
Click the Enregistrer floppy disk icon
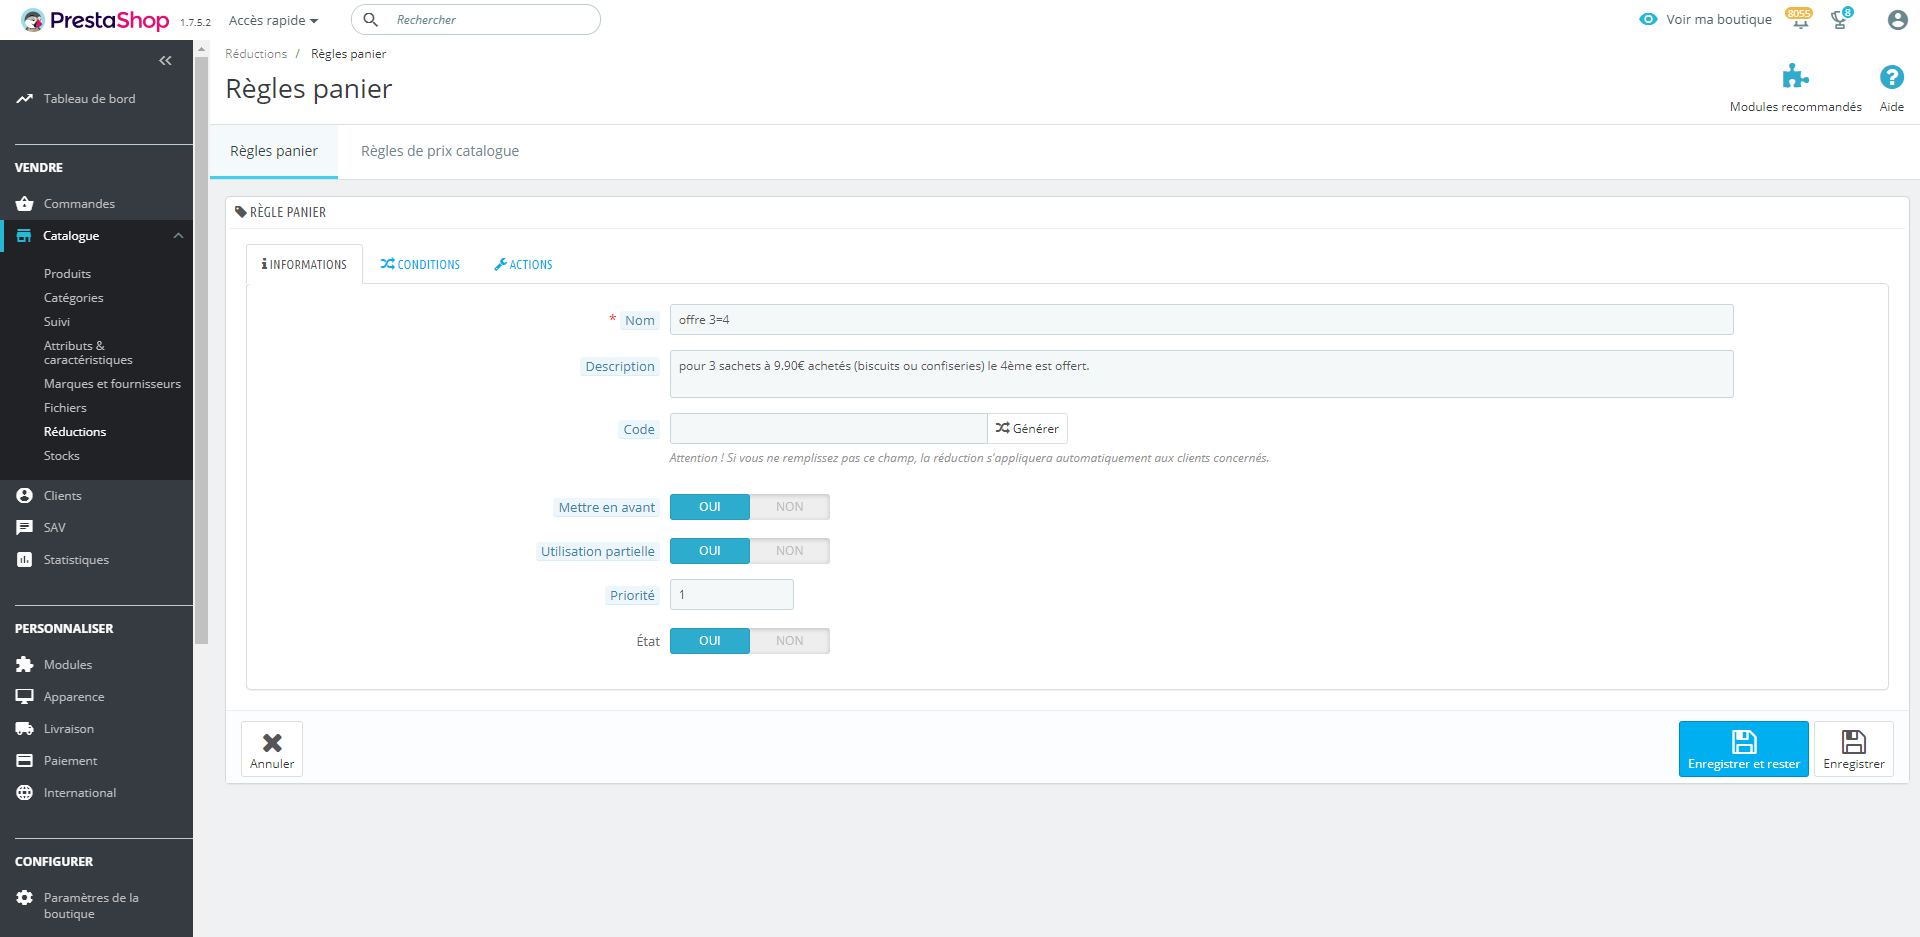point(1853,742)
